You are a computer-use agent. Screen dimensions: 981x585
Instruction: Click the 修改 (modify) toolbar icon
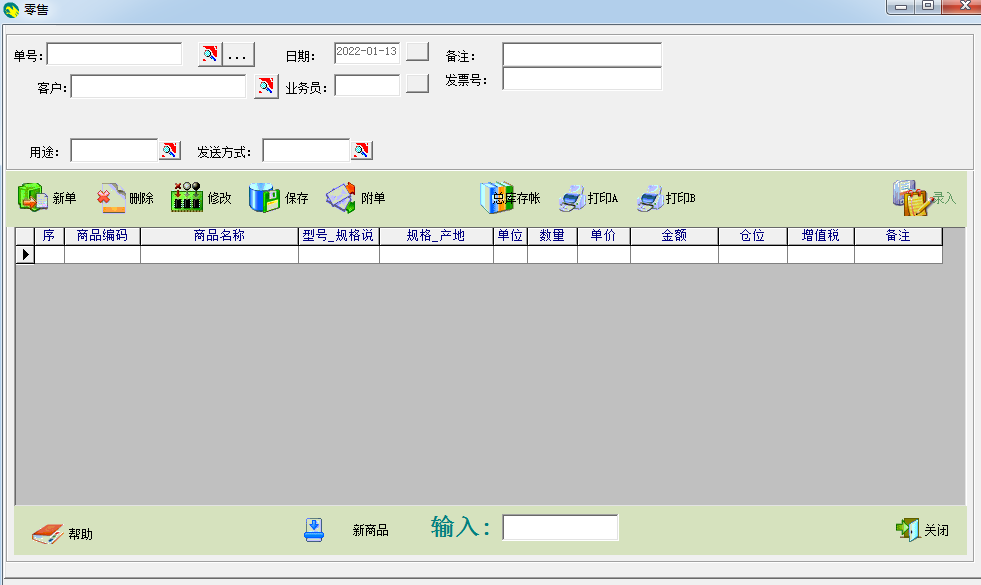pyautogui.click(x=186, y=197)
